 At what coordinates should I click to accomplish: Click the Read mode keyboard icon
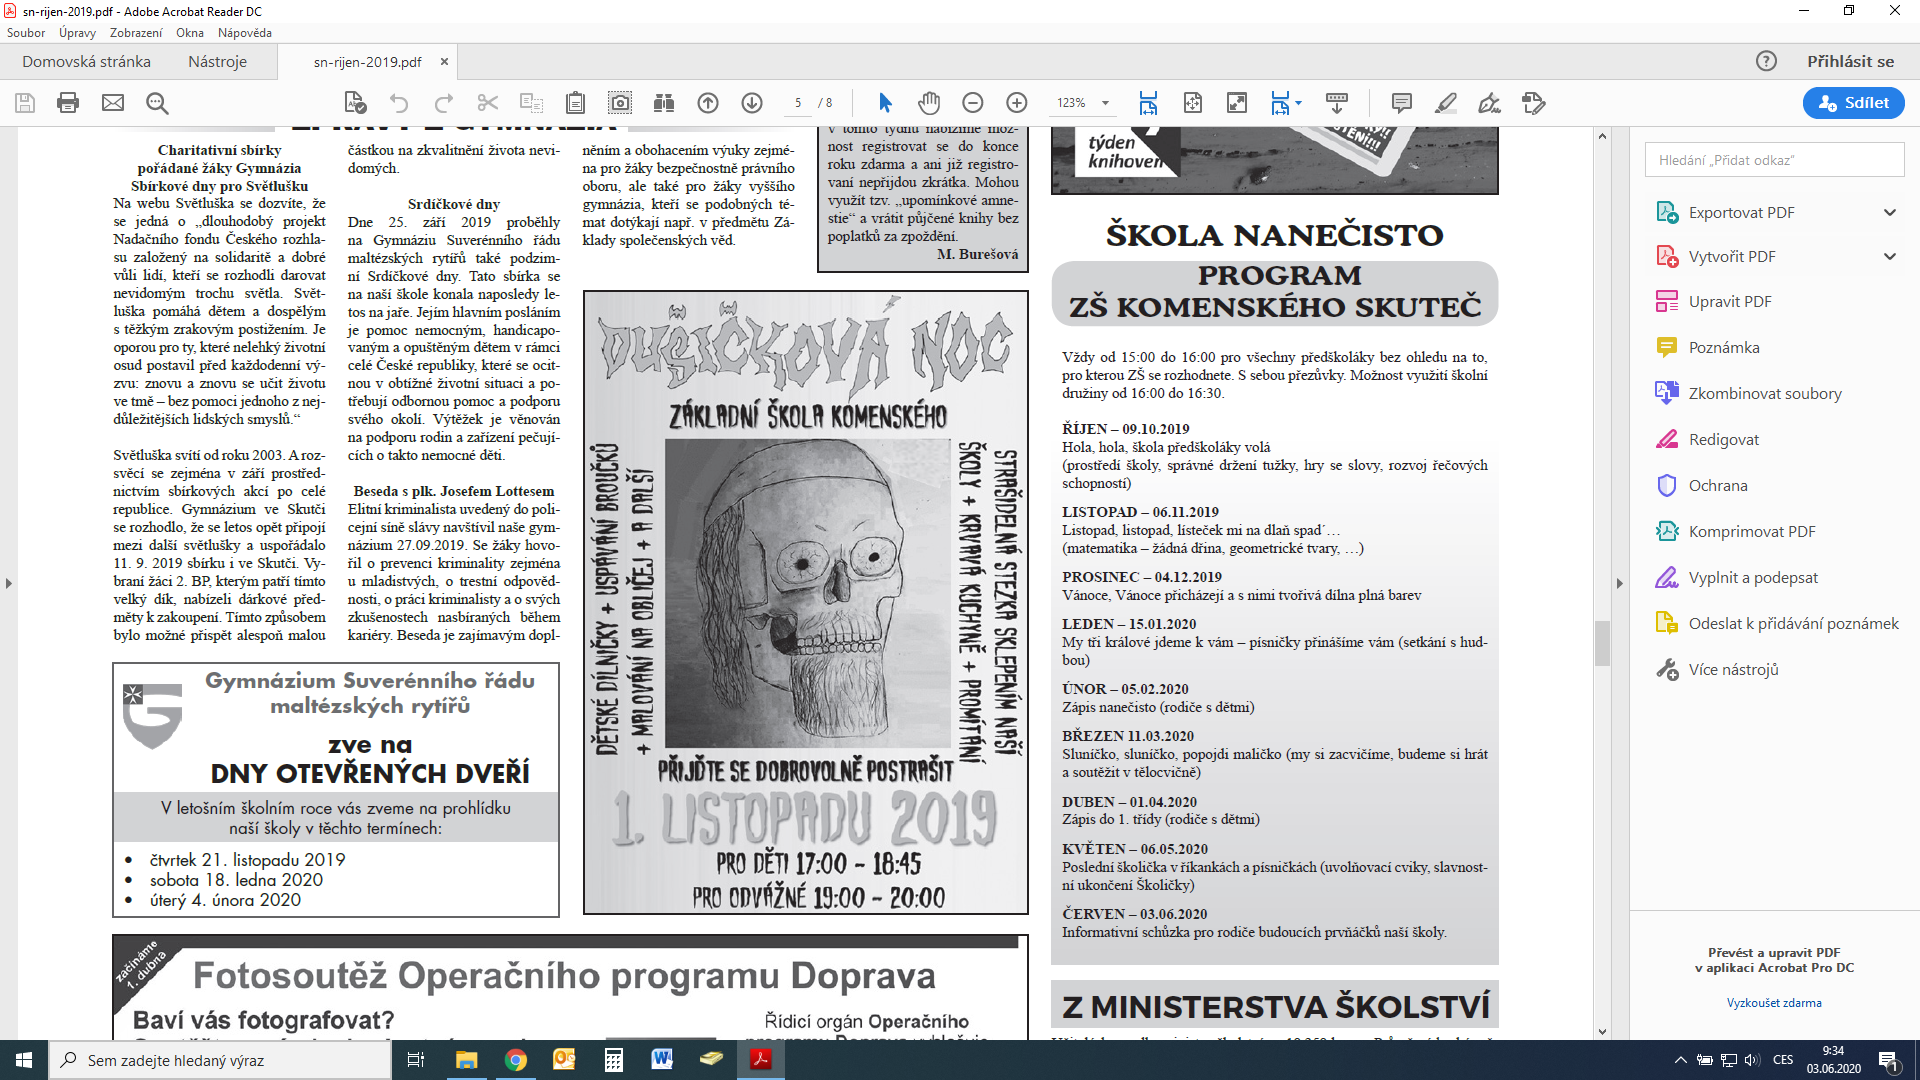pos(1337,103)
